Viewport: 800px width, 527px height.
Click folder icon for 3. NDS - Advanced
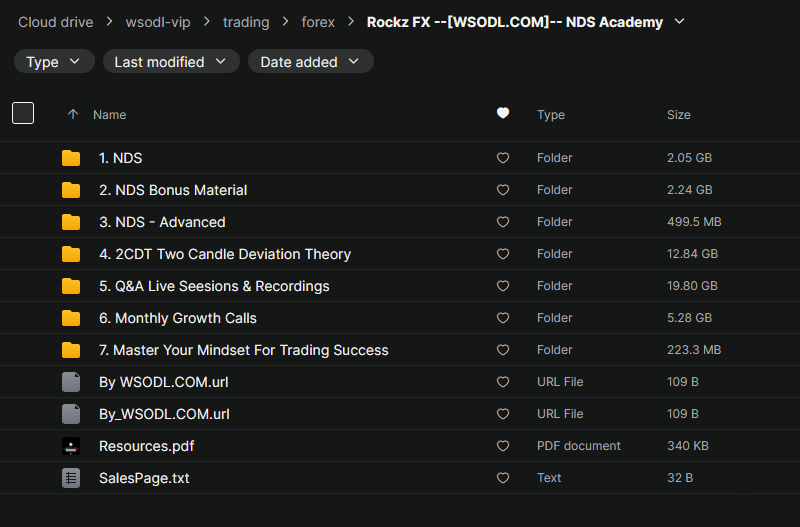point(71,222)
